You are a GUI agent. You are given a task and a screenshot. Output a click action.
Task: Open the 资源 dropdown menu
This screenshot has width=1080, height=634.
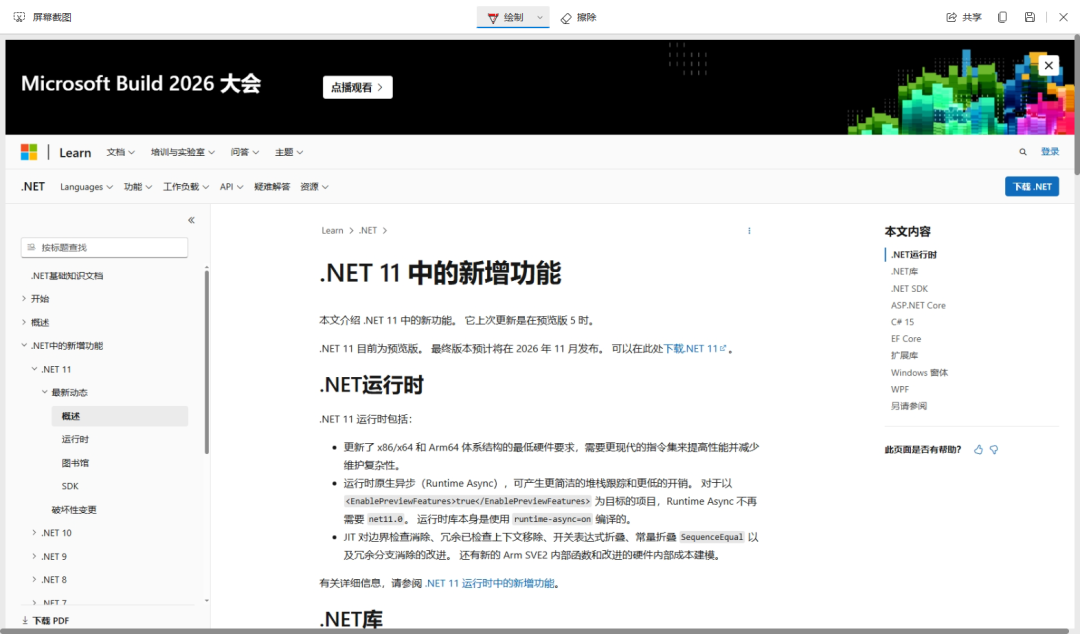(314, 187)
